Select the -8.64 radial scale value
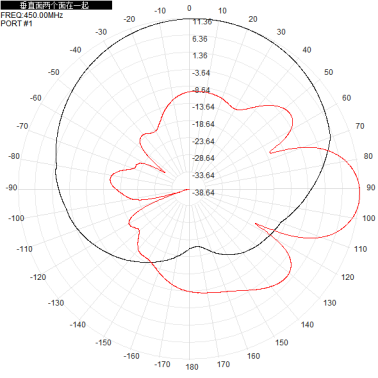The width and height of the screenshot is (378, 378). point(201,90)
